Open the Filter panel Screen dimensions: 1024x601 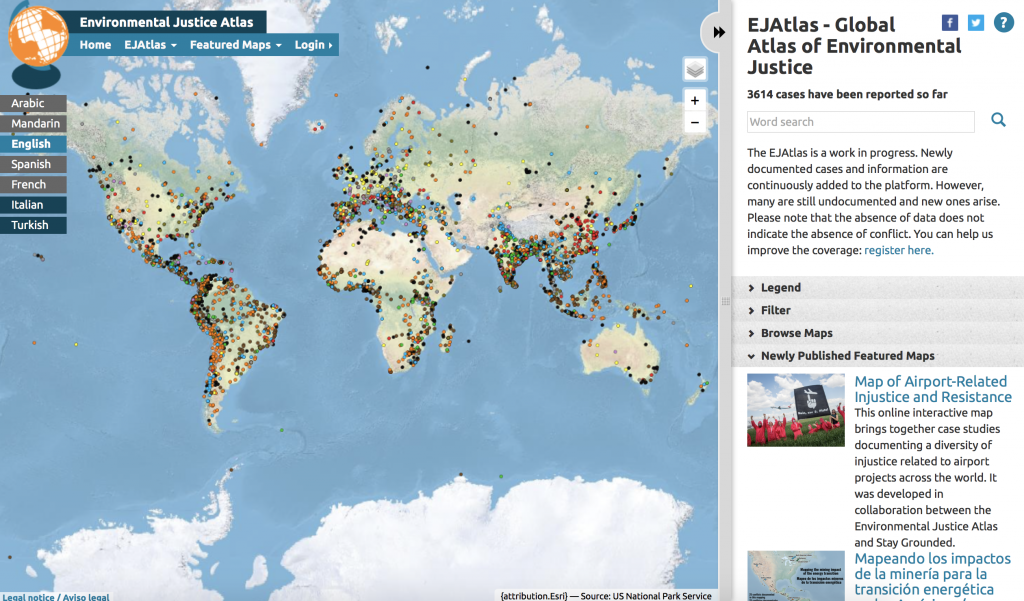click(775, 310)
